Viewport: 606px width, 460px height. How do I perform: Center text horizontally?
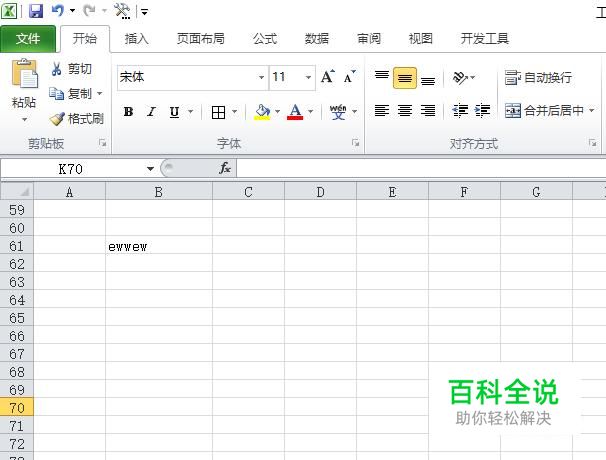(x=405, y=111)
